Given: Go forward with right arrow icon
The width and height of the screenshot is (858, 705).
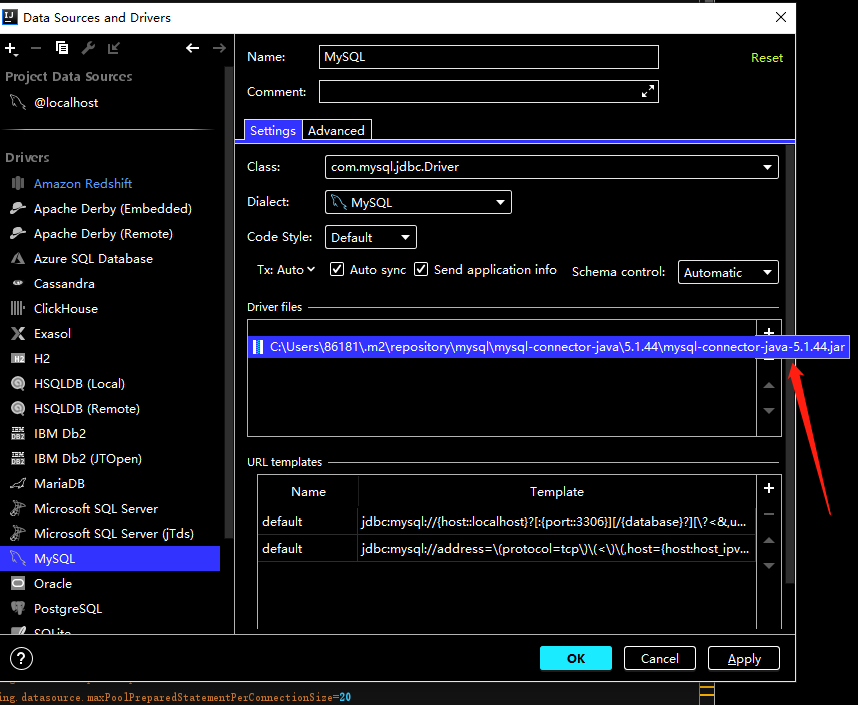Looking at the screenshot, I should 219,48.
